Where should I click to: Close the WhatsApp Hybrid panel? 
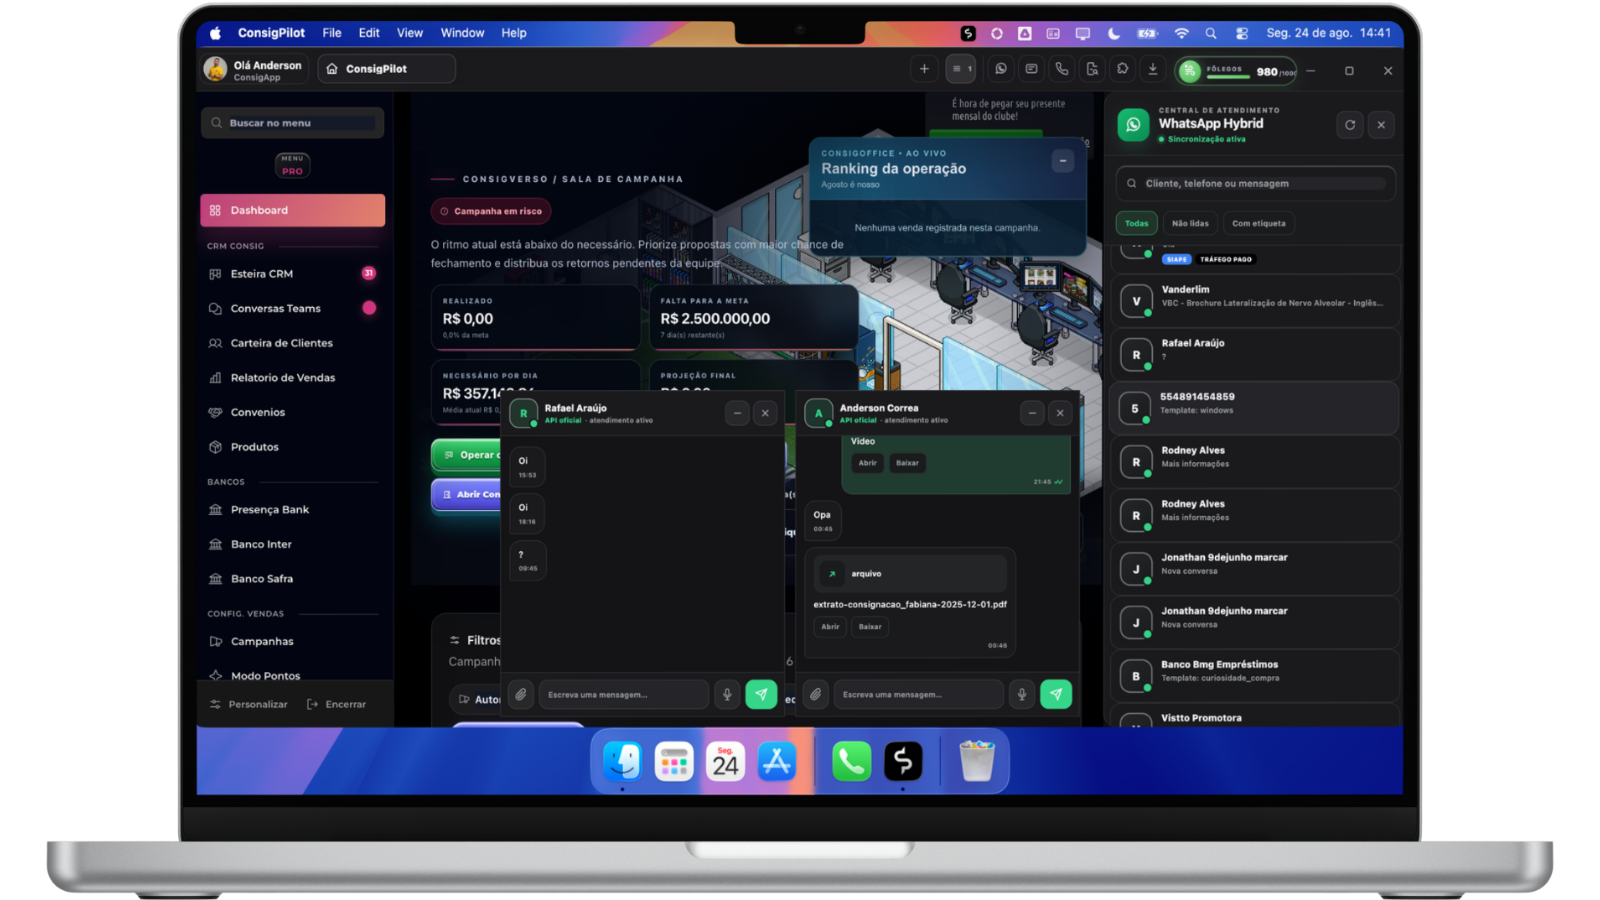point(1381,125)
